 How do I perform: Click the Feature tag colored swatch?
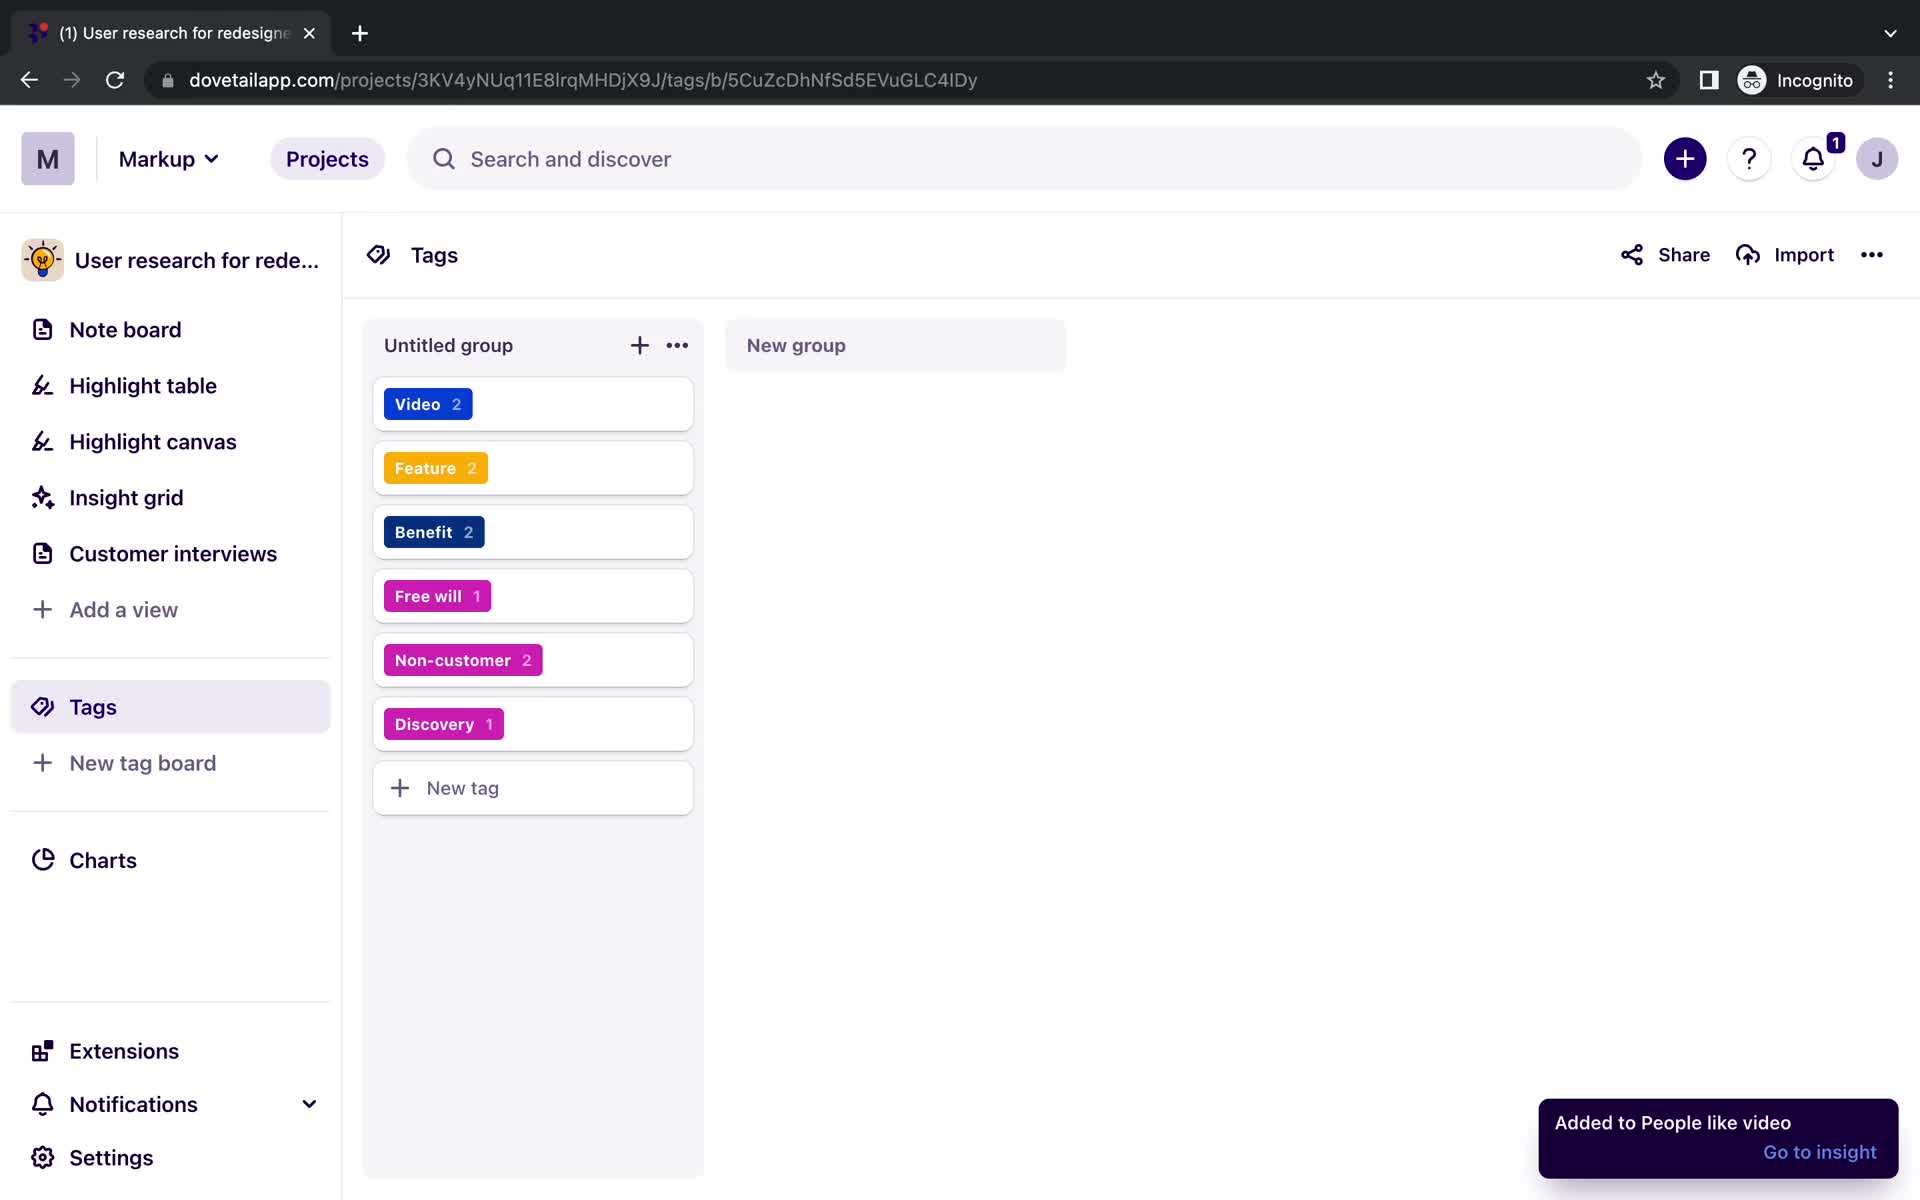click(435, 467)
